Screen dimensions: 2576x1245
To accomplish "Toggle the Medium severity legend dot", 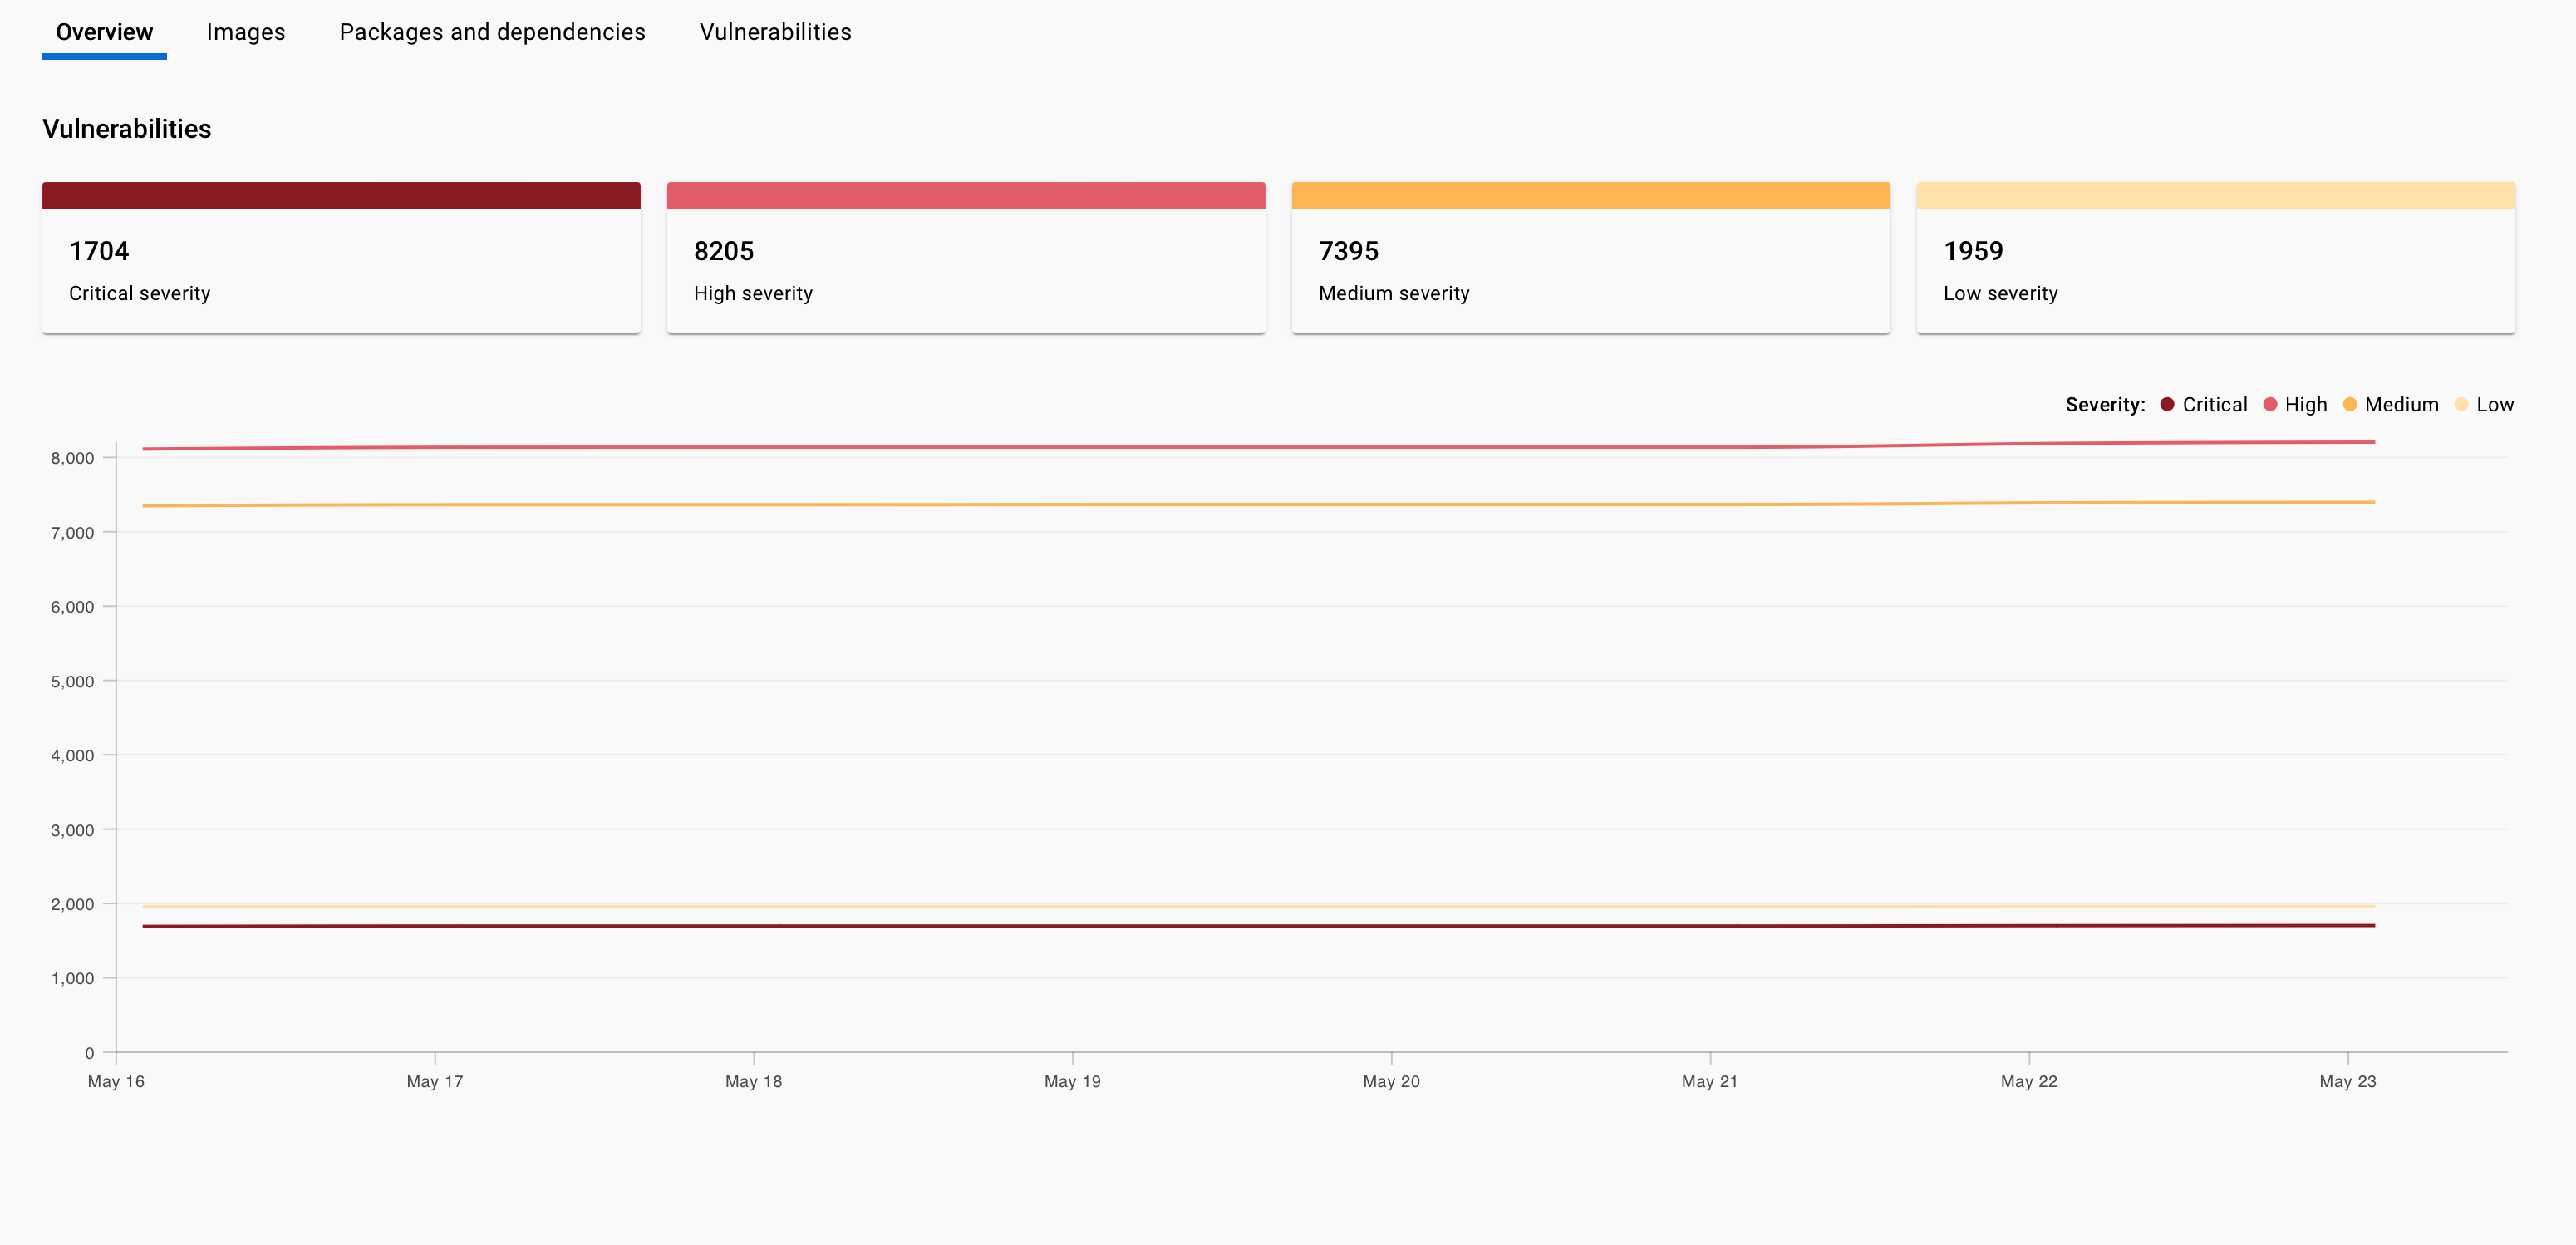I will [2350, 405].
